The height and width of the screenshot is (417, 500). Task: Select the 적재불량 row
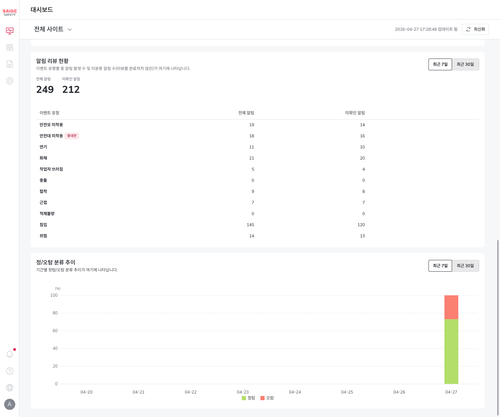(x=257, y=214)
